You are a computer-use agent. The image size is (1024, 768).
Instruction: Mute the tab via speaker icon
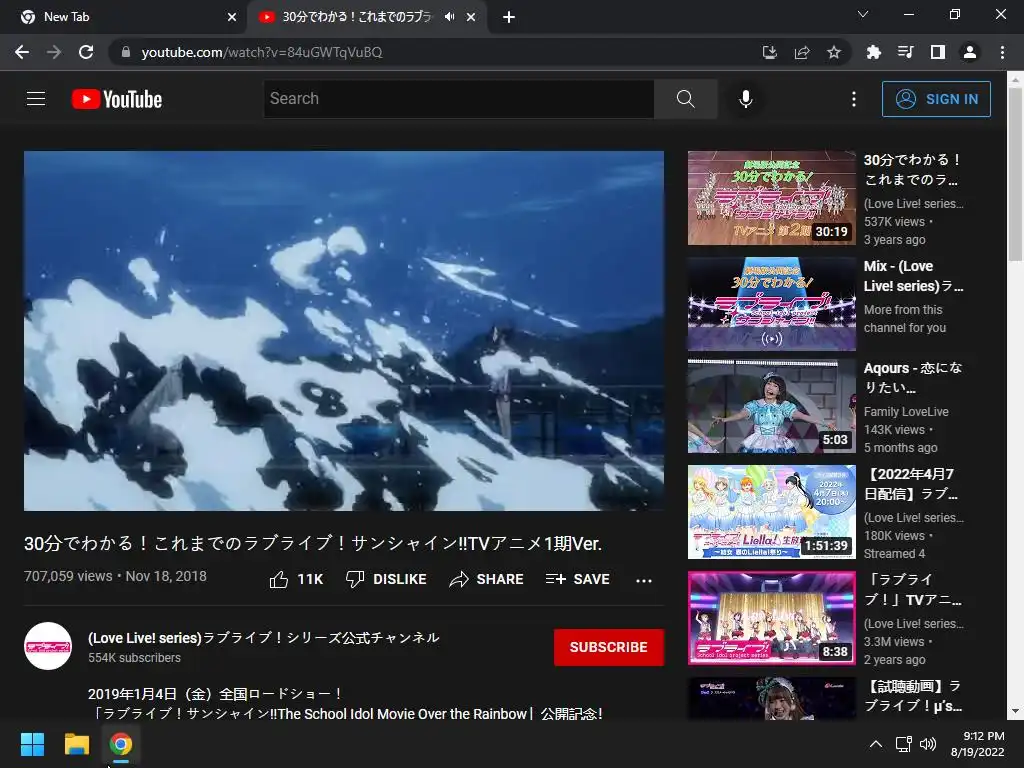(449, 17)
